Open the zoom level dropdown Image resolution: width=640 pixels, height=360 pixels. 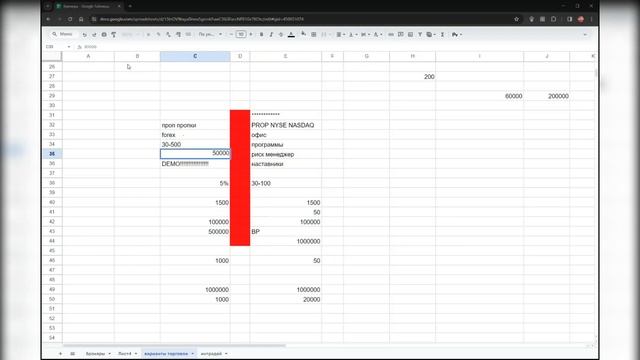pos(131,35)
